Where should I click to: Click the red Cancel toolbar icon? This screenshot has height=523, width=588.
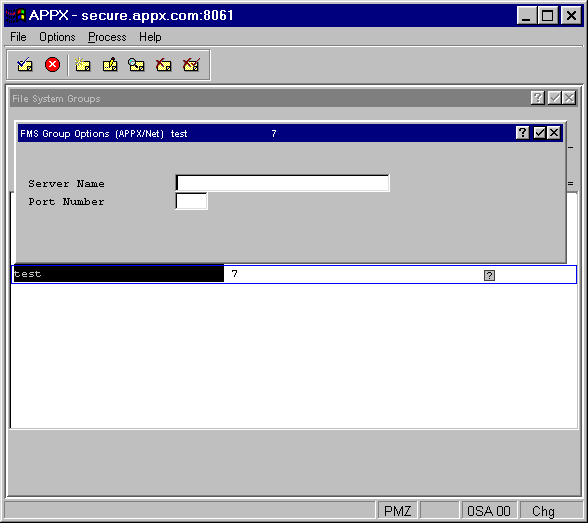pyautogui.click(x=52, y=64)
